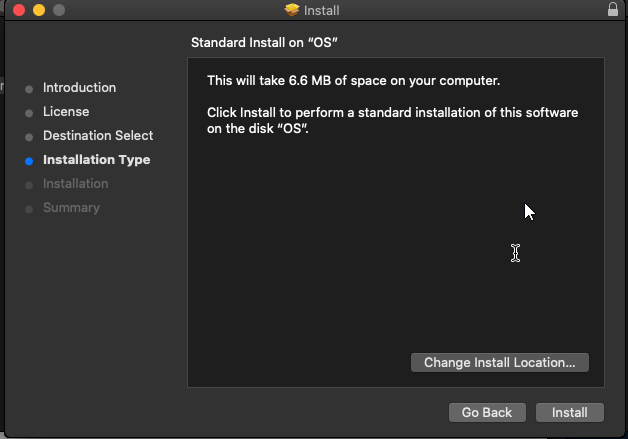
Task: Click the package icon in the title bar
Action: 292,10
